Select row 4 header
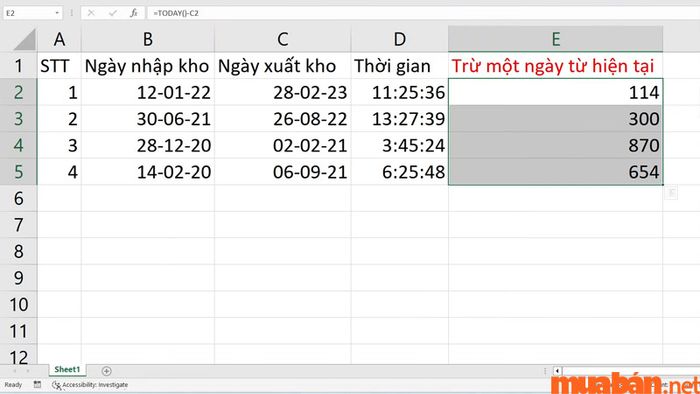Screen dimensions: 700x394 18,145
